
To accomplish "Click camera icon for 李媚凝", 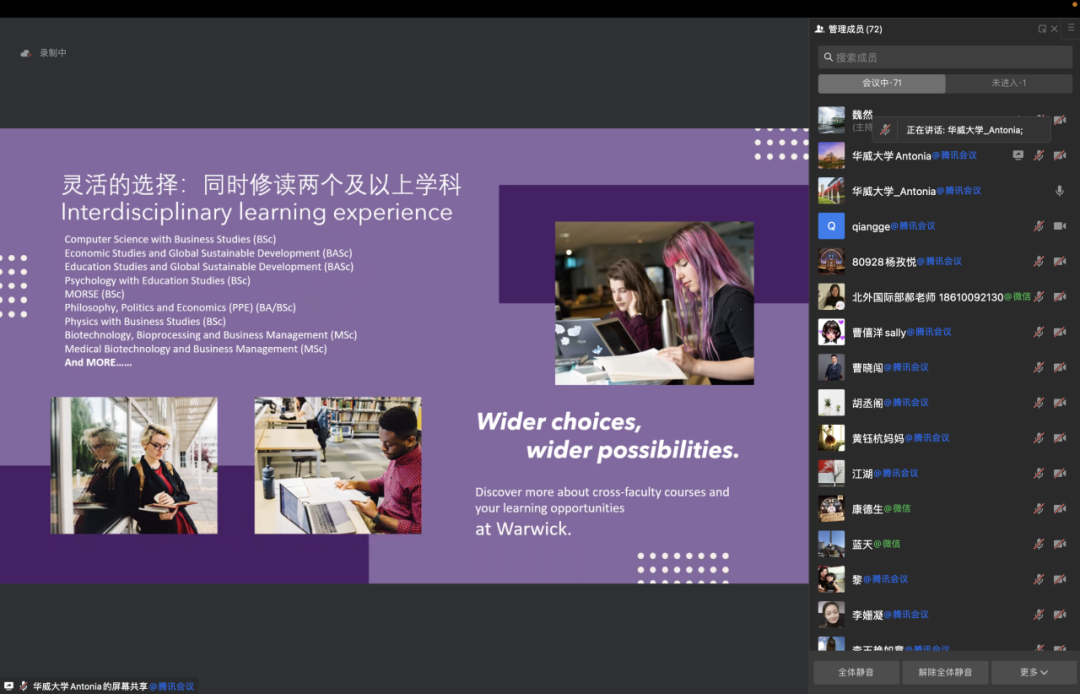I will click(x=1060, y=615).
